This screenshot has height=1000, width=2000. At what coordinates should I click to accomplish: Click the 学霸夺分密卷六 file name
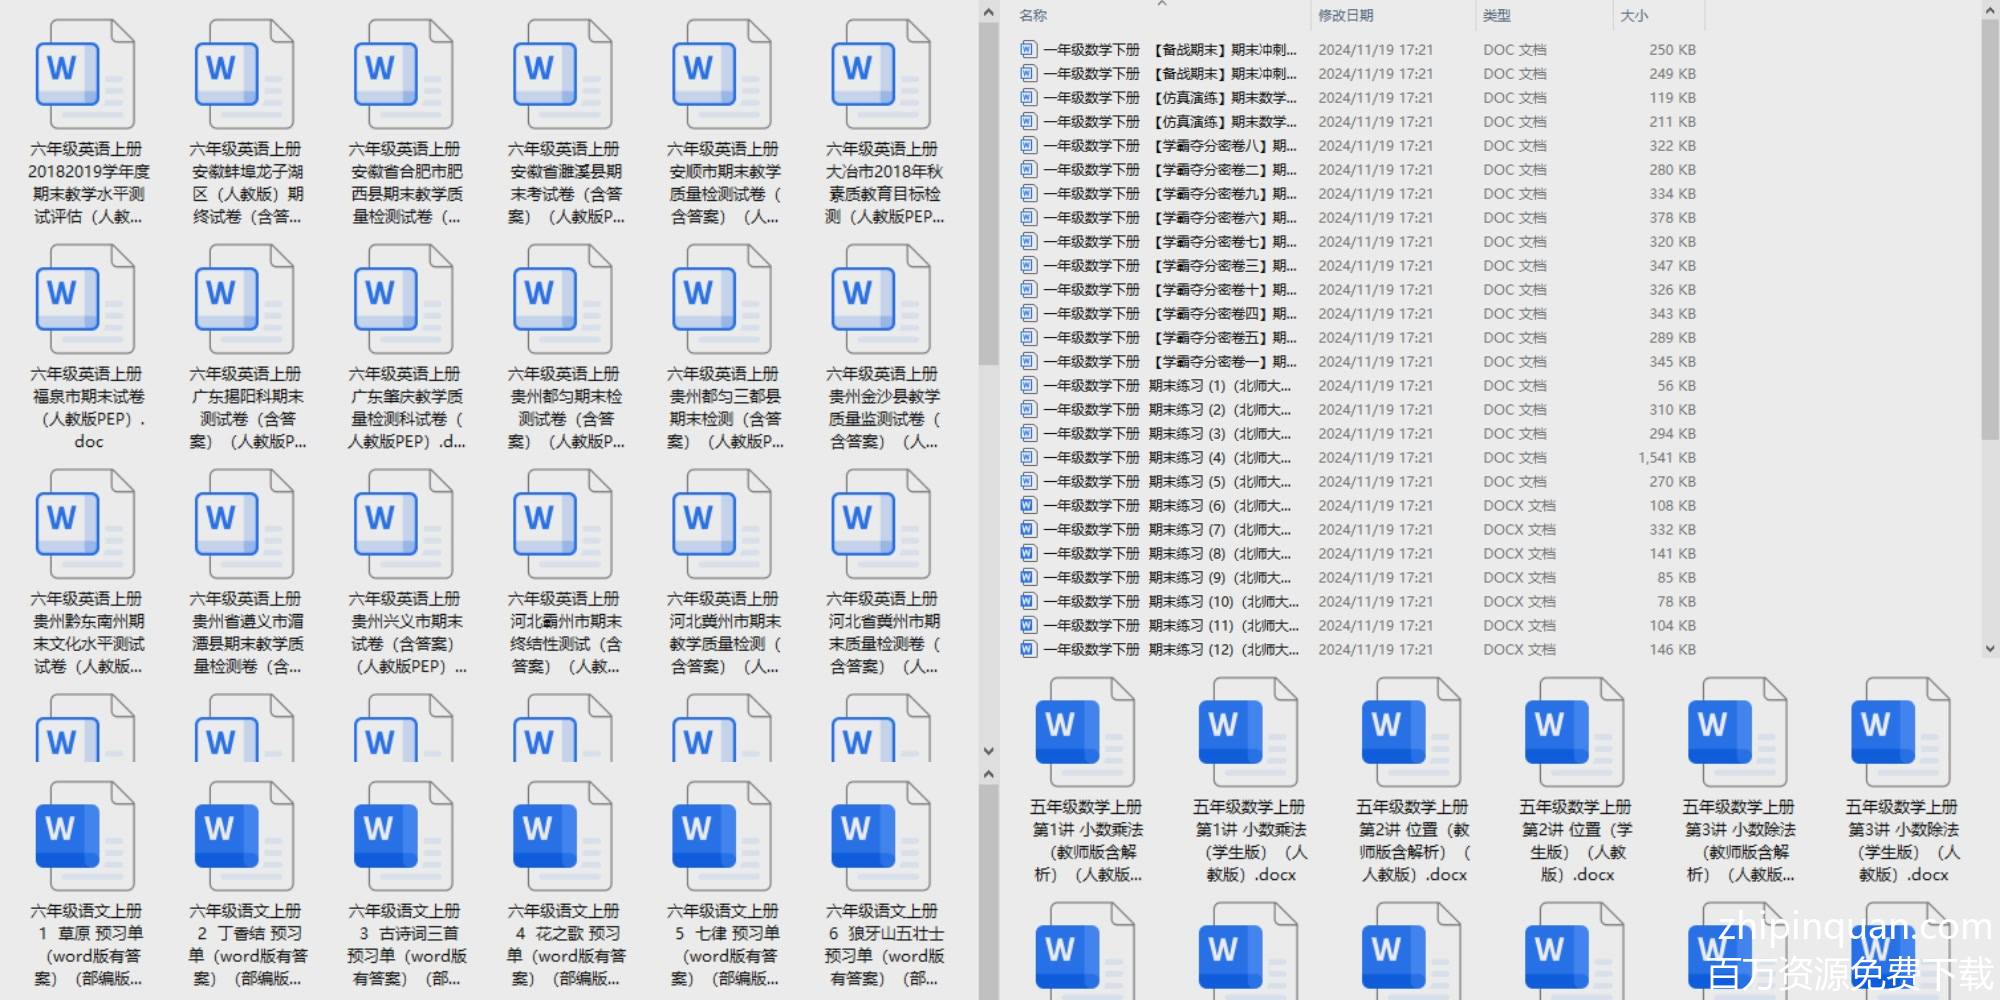pyautogui.click(x=1169, y=217)
